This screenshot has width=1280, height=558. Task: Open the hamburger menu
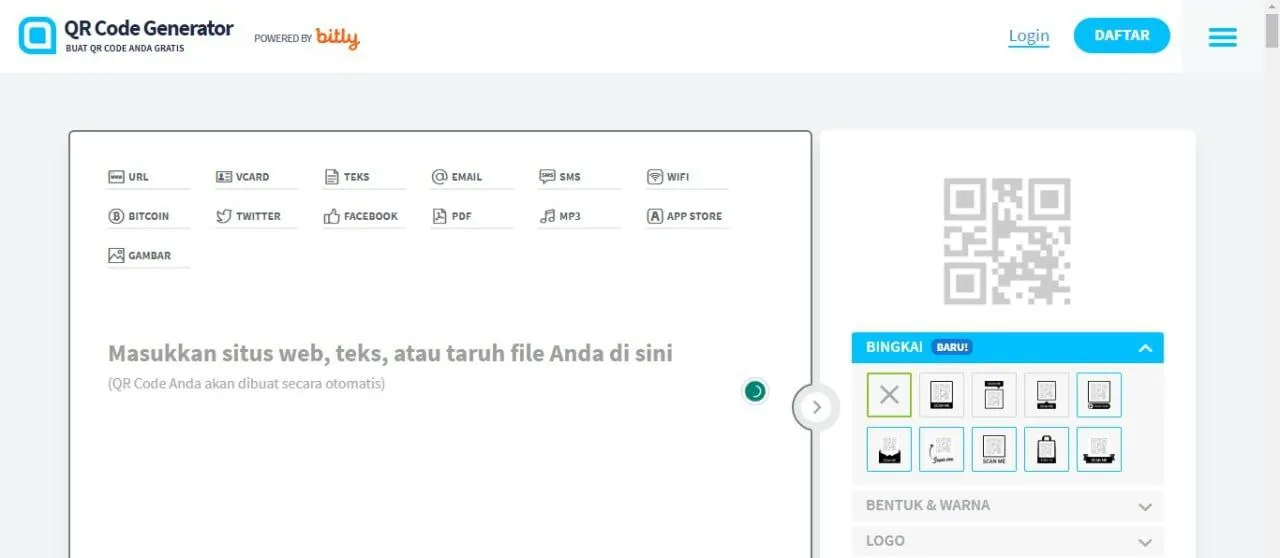[x=1222, y=37]
